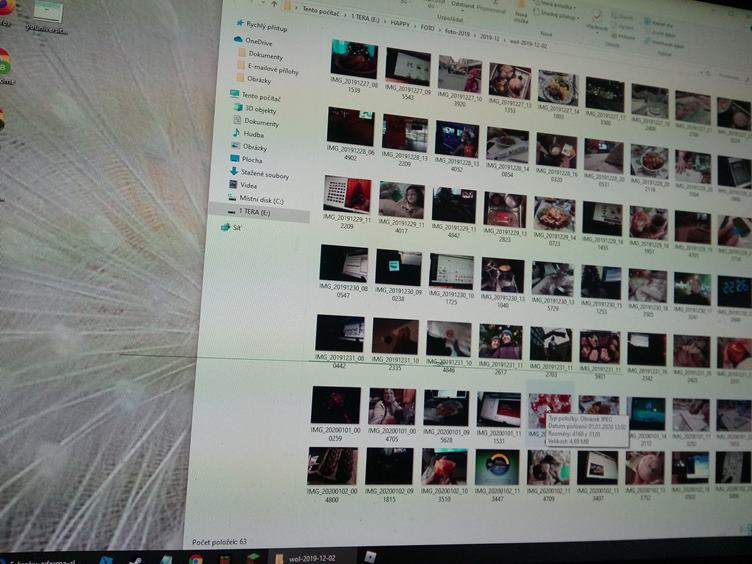
Task: Select thumbnail IMG_20191231_112617
Action: coord(500,350)
